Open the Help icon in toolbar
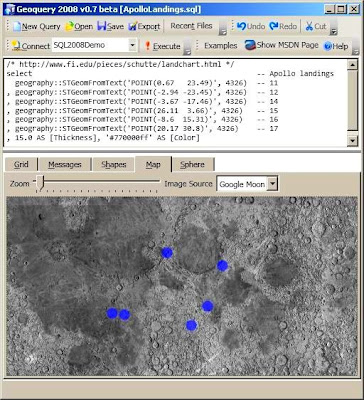 328,46
